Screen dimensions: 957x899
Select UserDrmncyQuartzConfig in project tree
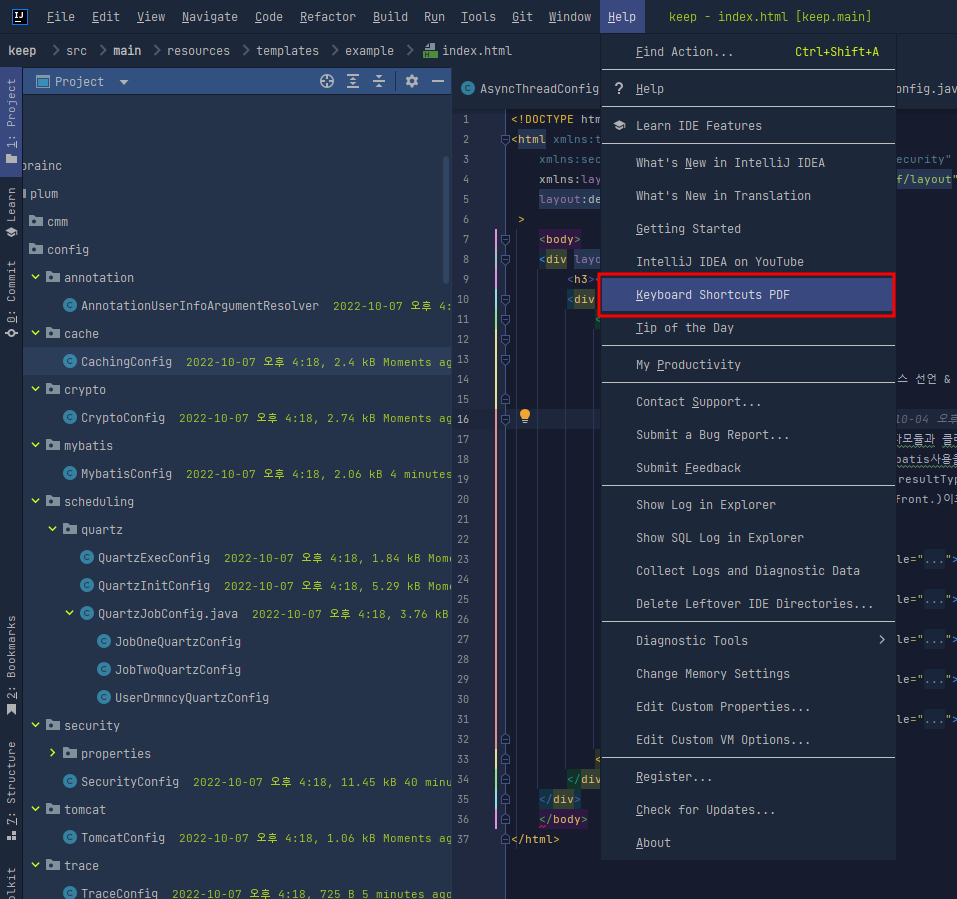[x=192, y=698]
